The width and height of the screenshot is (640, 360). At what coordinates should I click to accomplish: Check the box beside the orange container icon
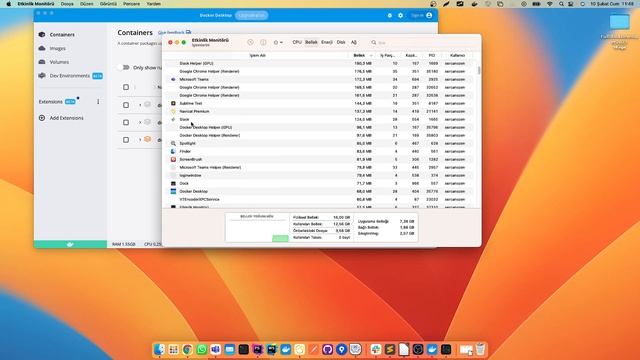point(126,140)
